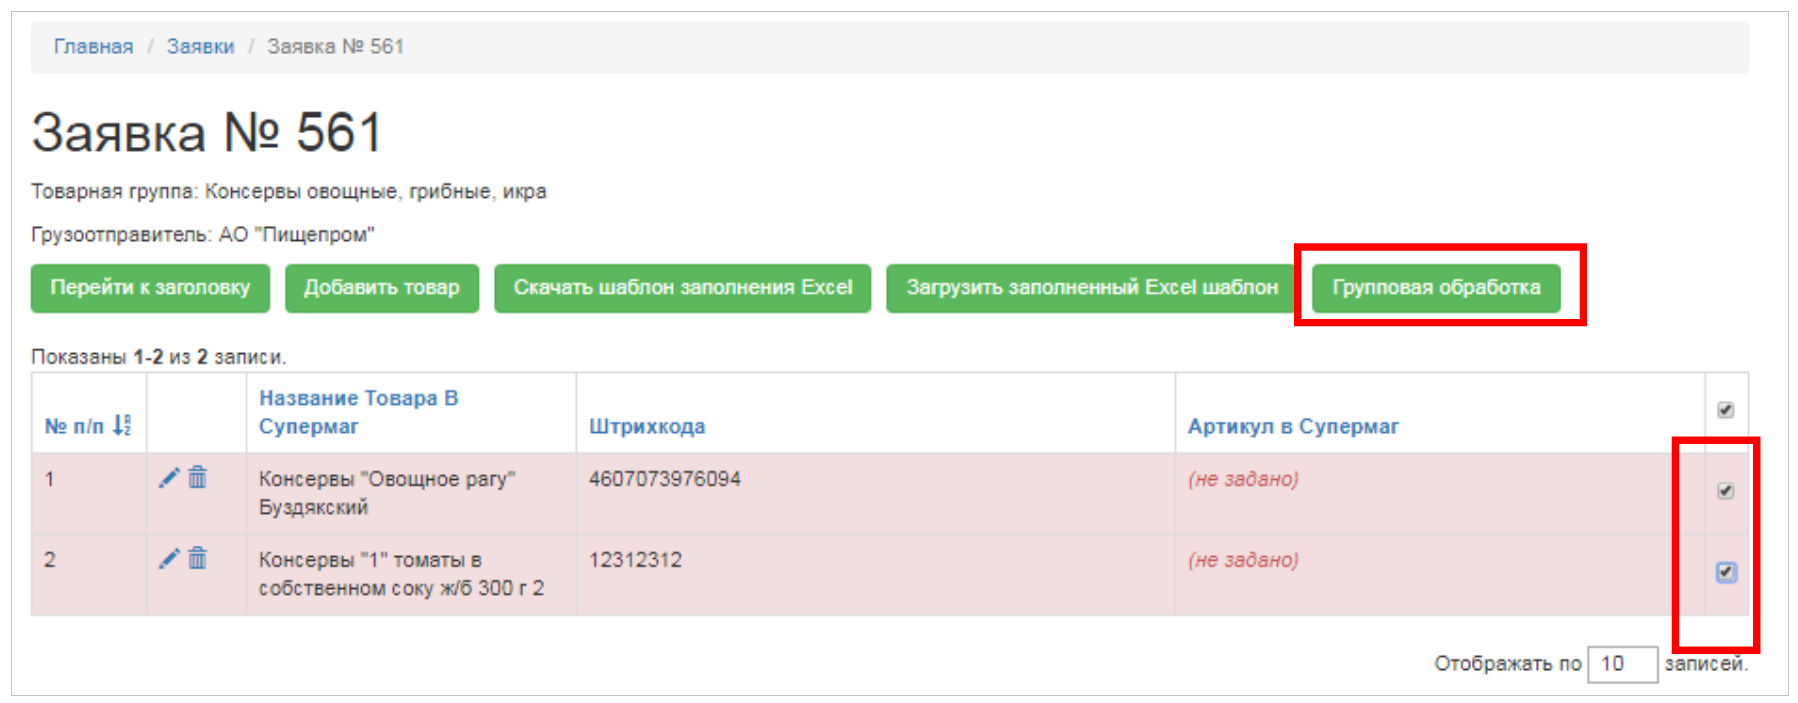This screenshot has width=1798, height=703.
Task: Click the sort icon beside № п/п
Action: (121, 426)
